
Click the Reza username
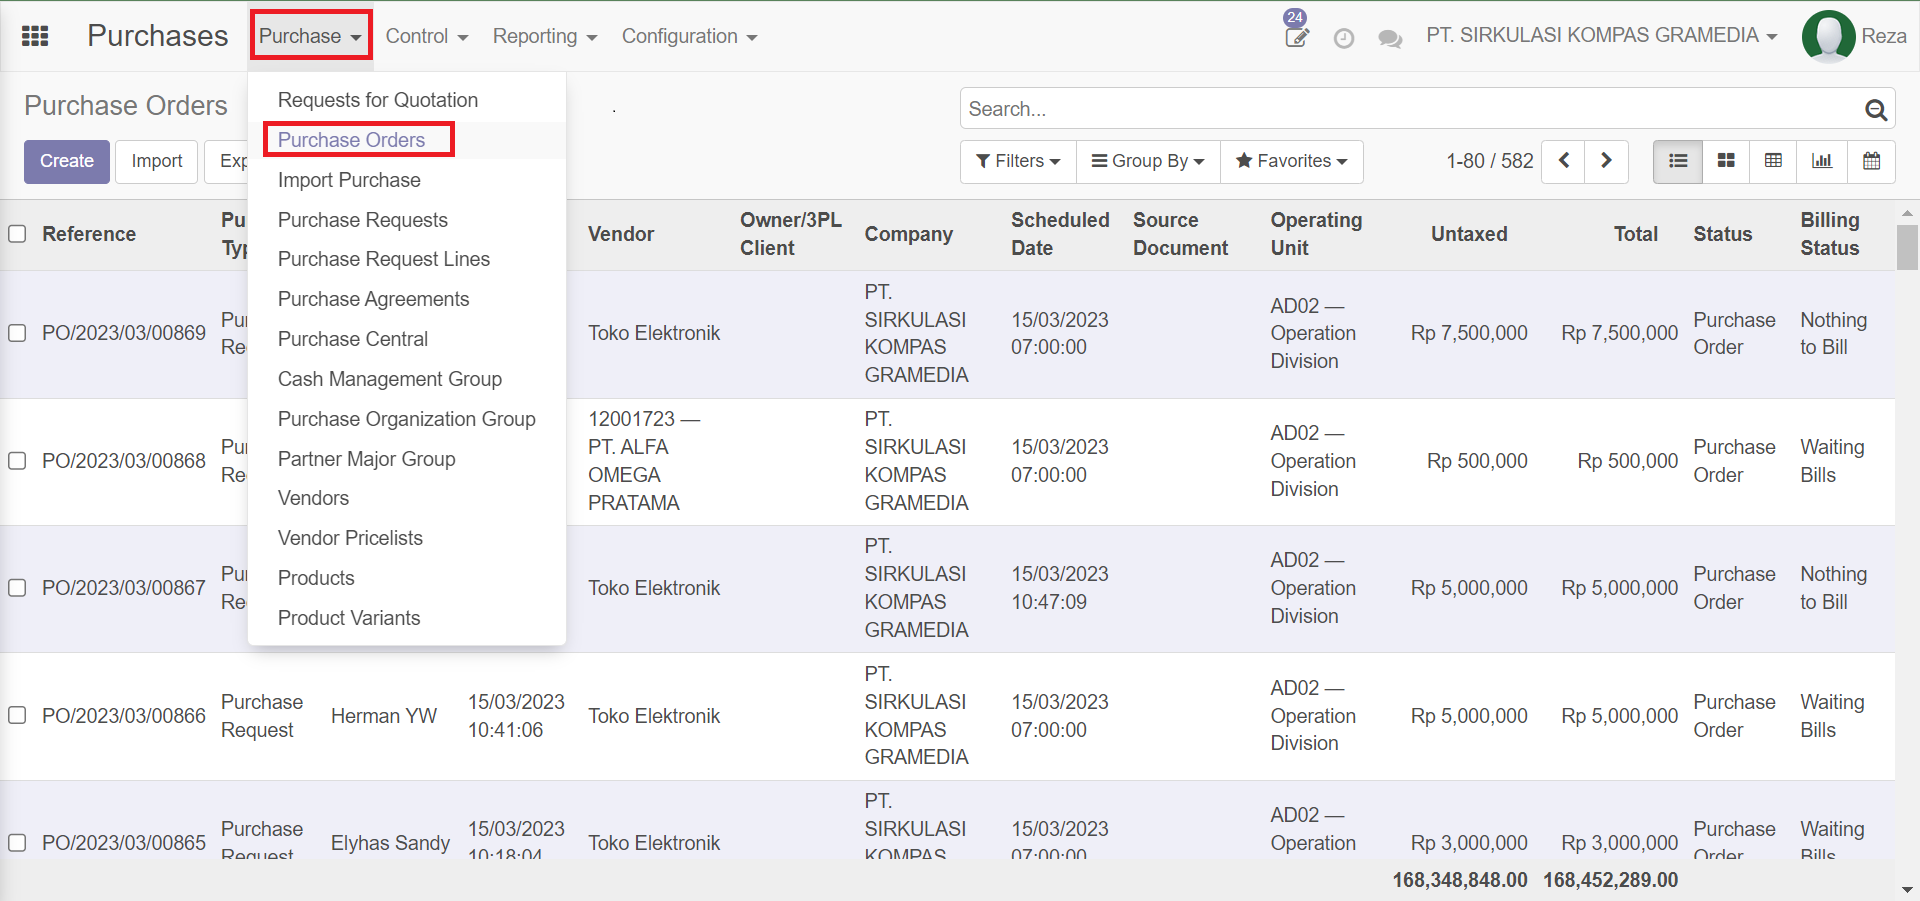1884,36
